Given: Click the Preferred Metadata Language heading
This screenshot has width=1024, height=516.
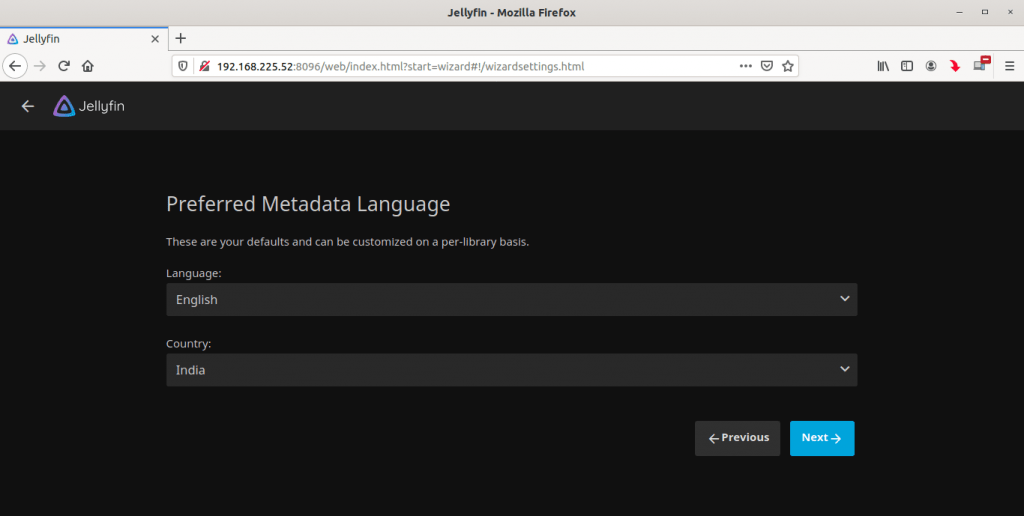Looking at the screenshot, I should pyautogui.click(x=308, y=204).
